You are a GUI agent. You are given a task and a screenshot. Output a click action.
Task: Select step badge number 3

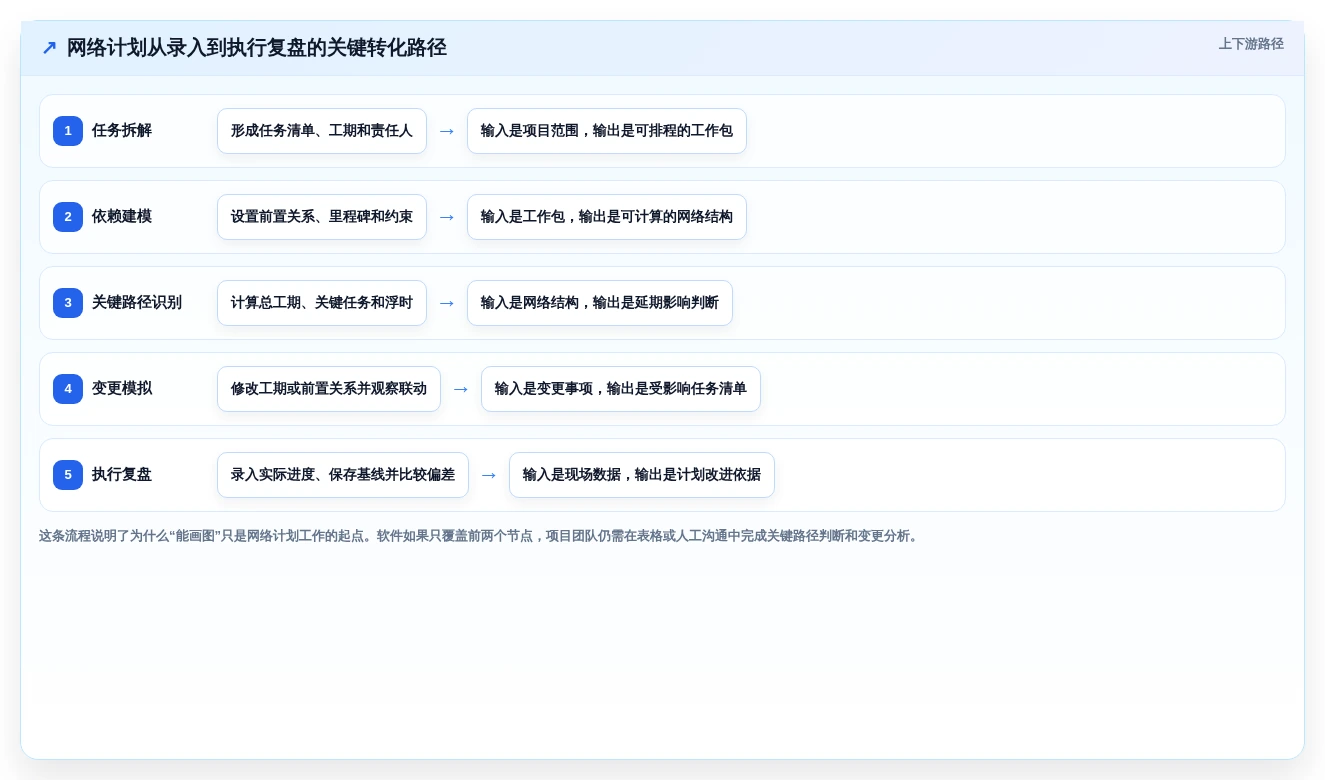pyautogui.click(x=68, y=303)
